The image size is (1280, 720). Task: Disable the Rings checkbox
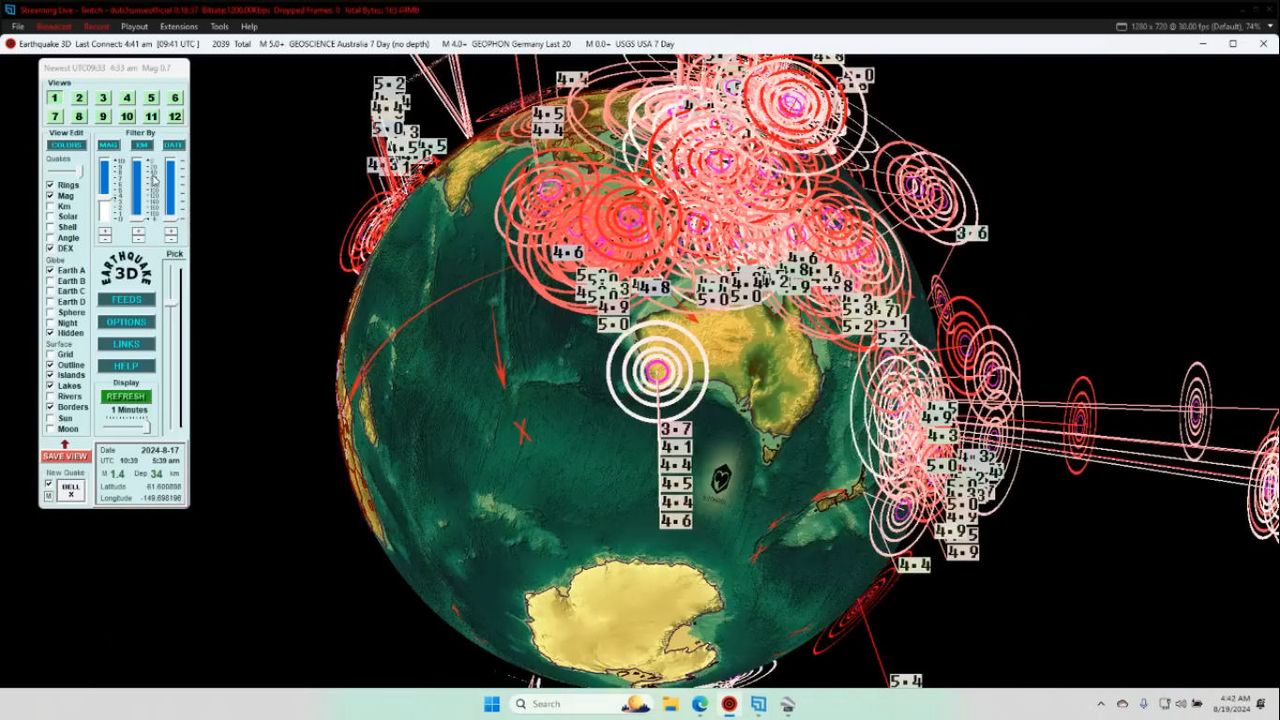51,185
